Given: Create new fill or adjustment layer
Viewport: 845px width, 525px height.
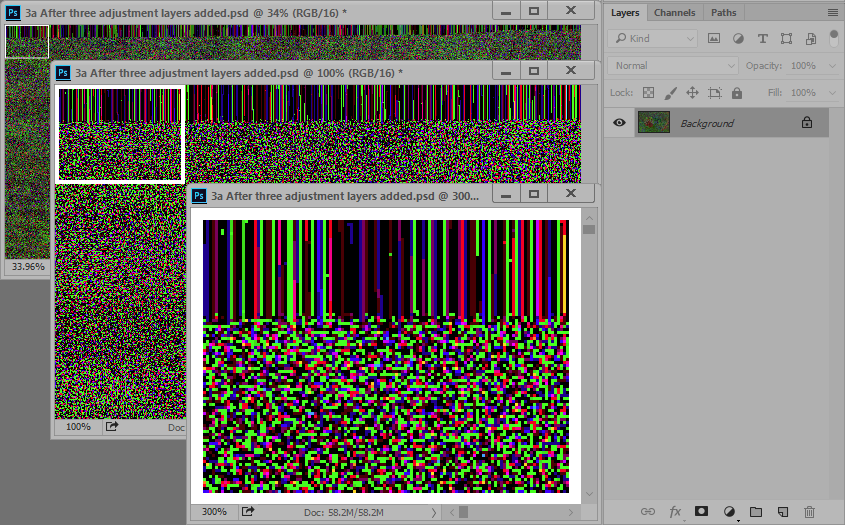Looking at the screenshot, I should pyautogui.click(x=729, y=512).
